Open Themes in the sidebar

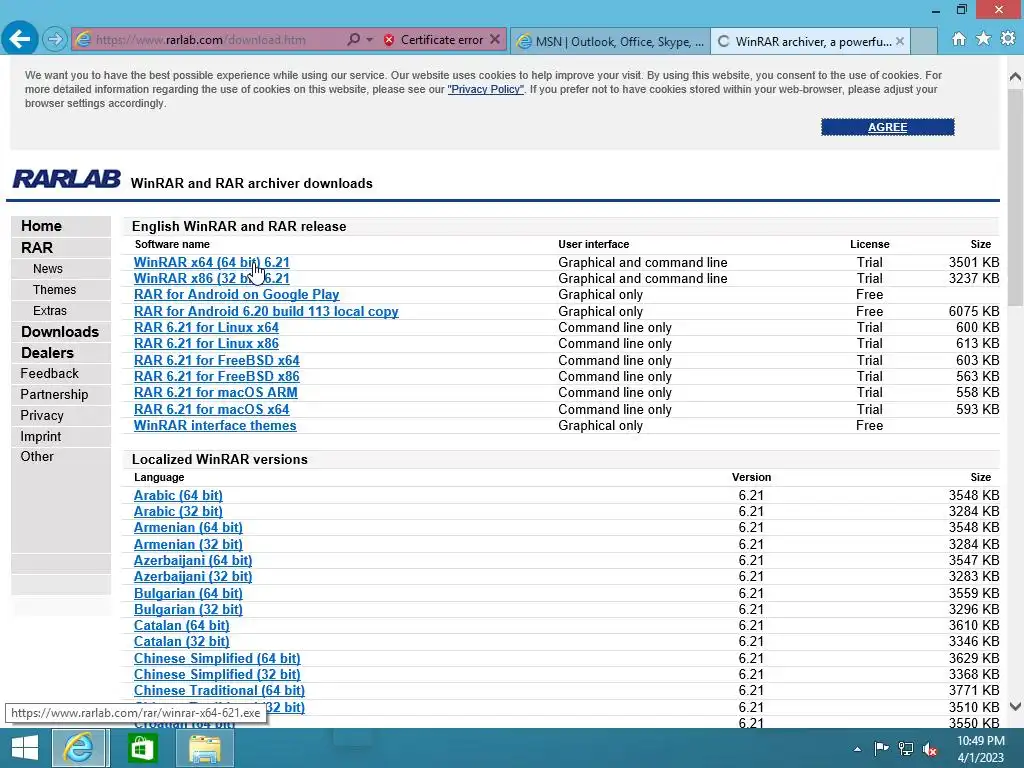pos(54,290)
